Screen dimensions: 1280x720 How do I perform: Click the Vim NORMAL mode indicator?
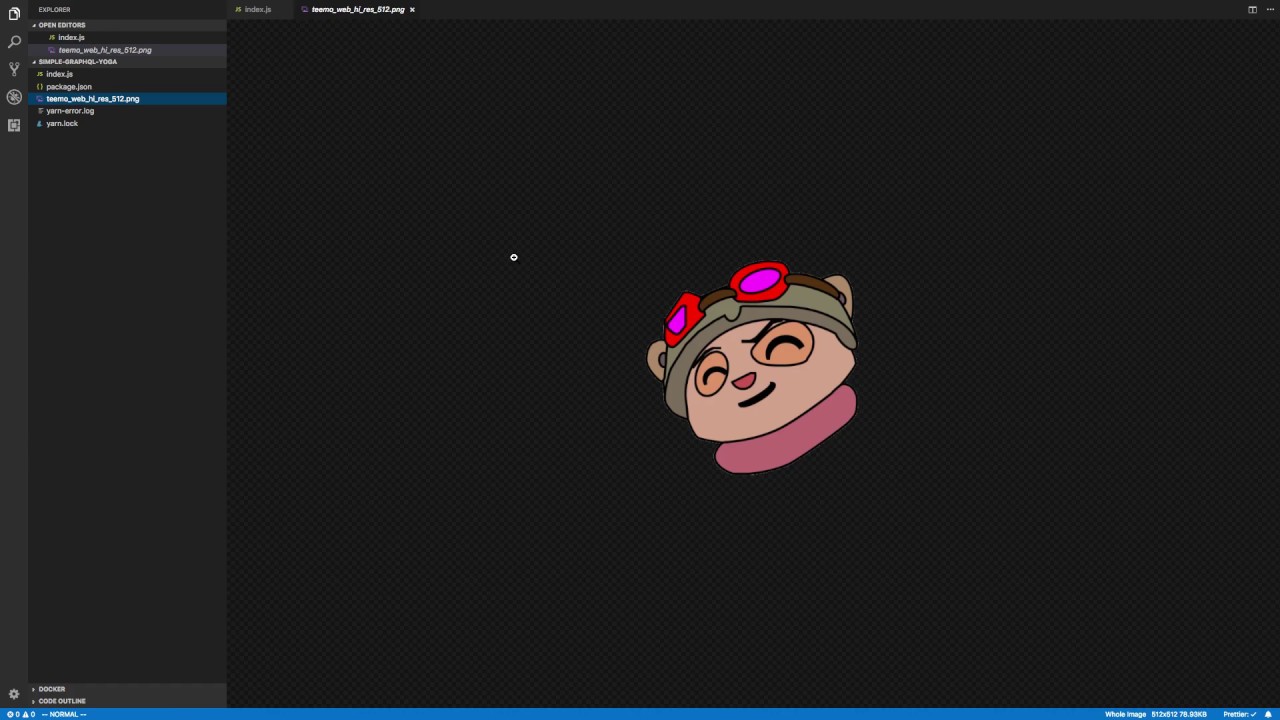64,714
